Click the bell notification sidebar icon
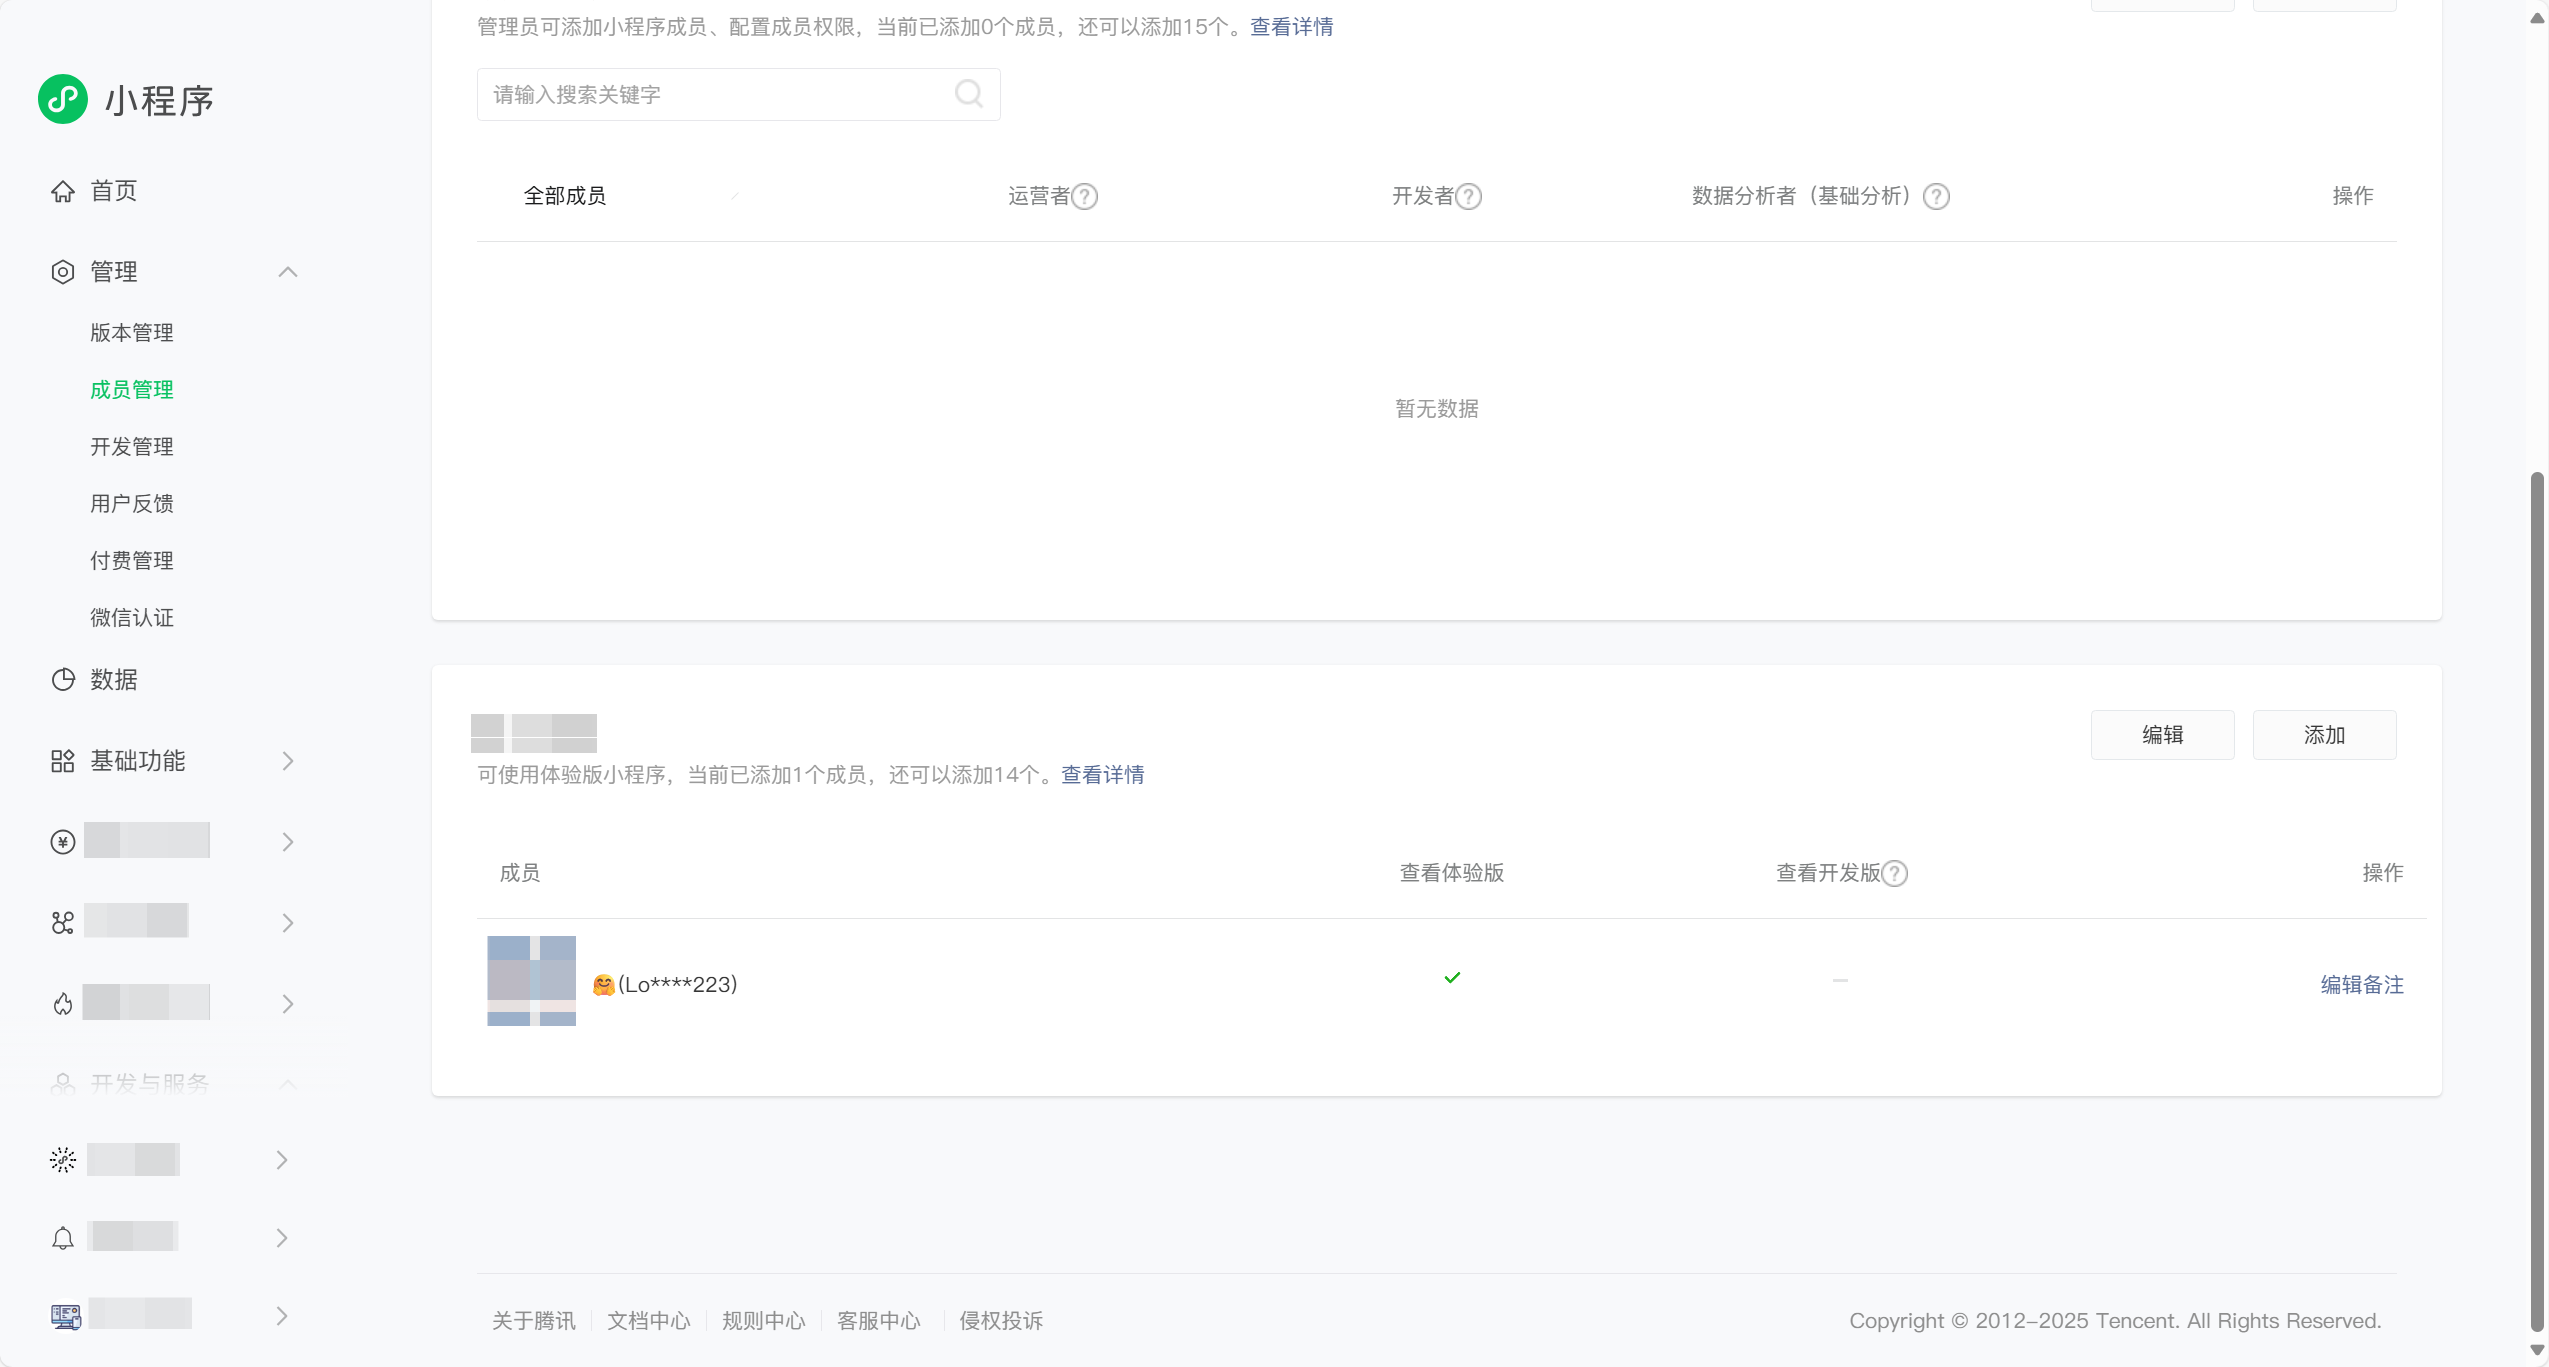The image size is (2549, 1367). click(x=63, y=1238)
